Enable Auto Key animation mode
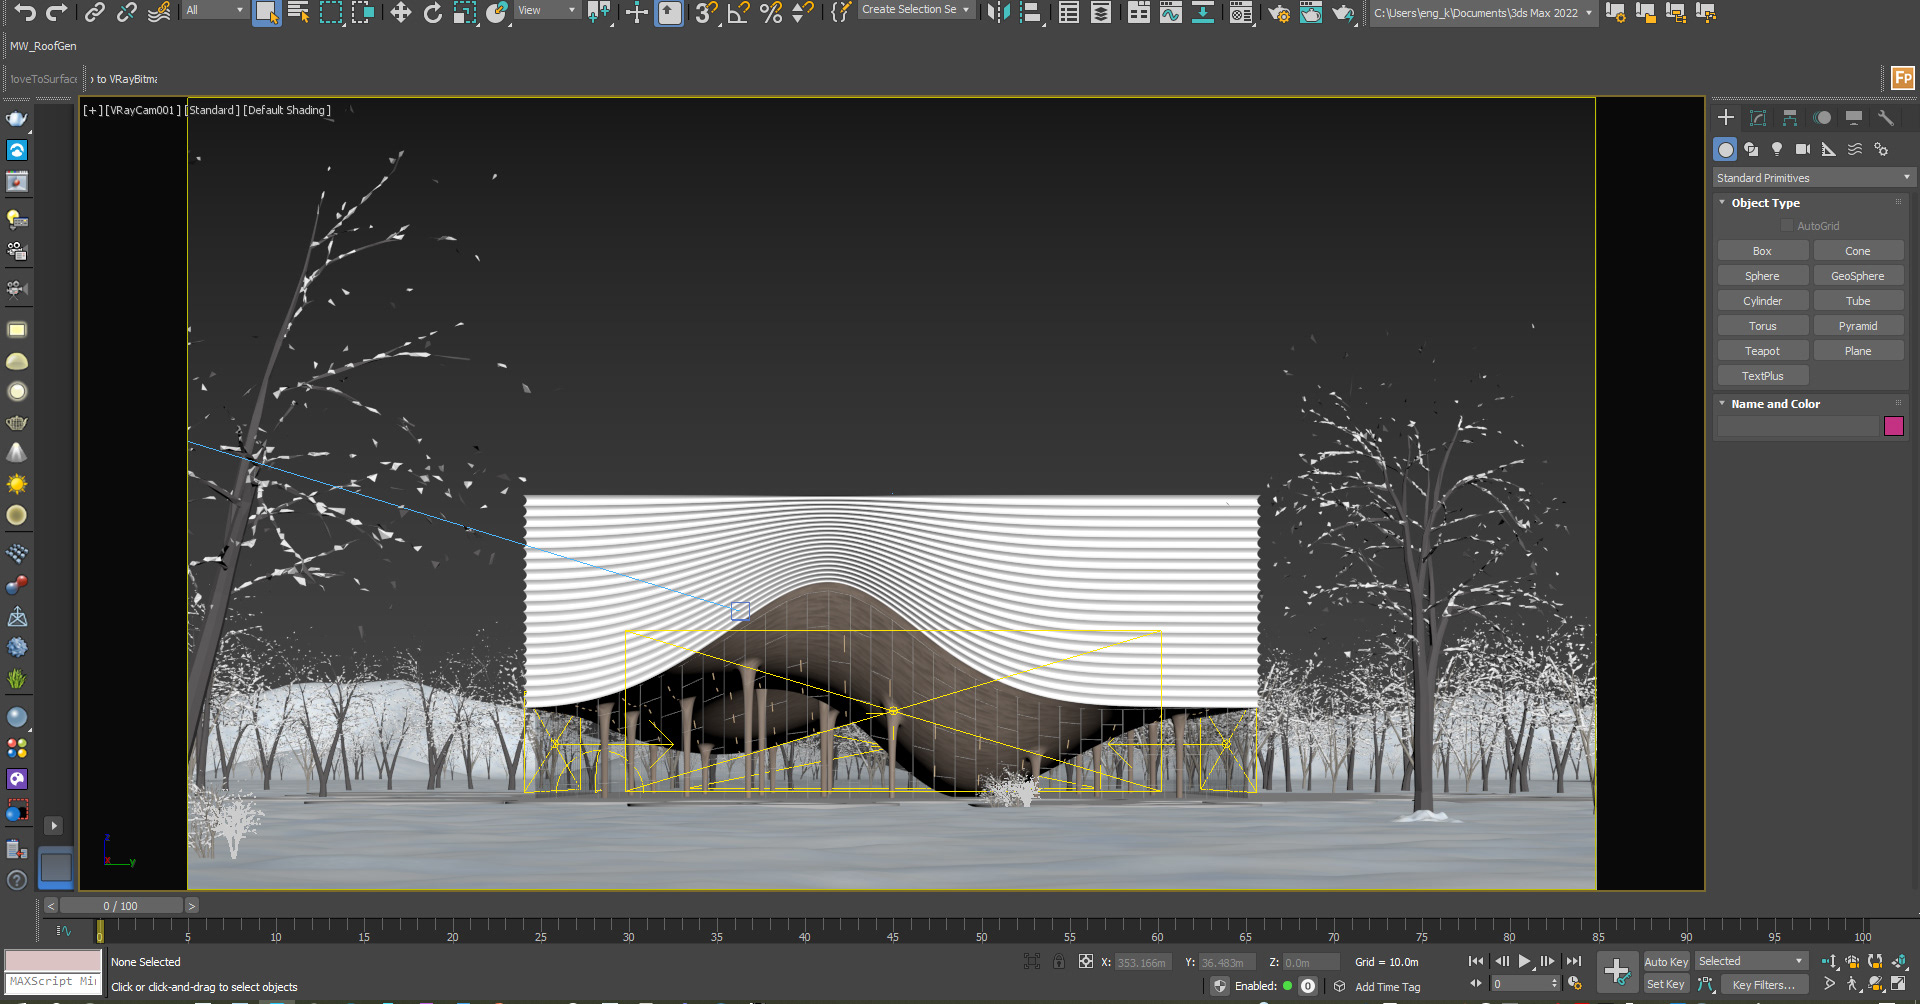The image size is (1920, 1004). [x=1666, y=961]
